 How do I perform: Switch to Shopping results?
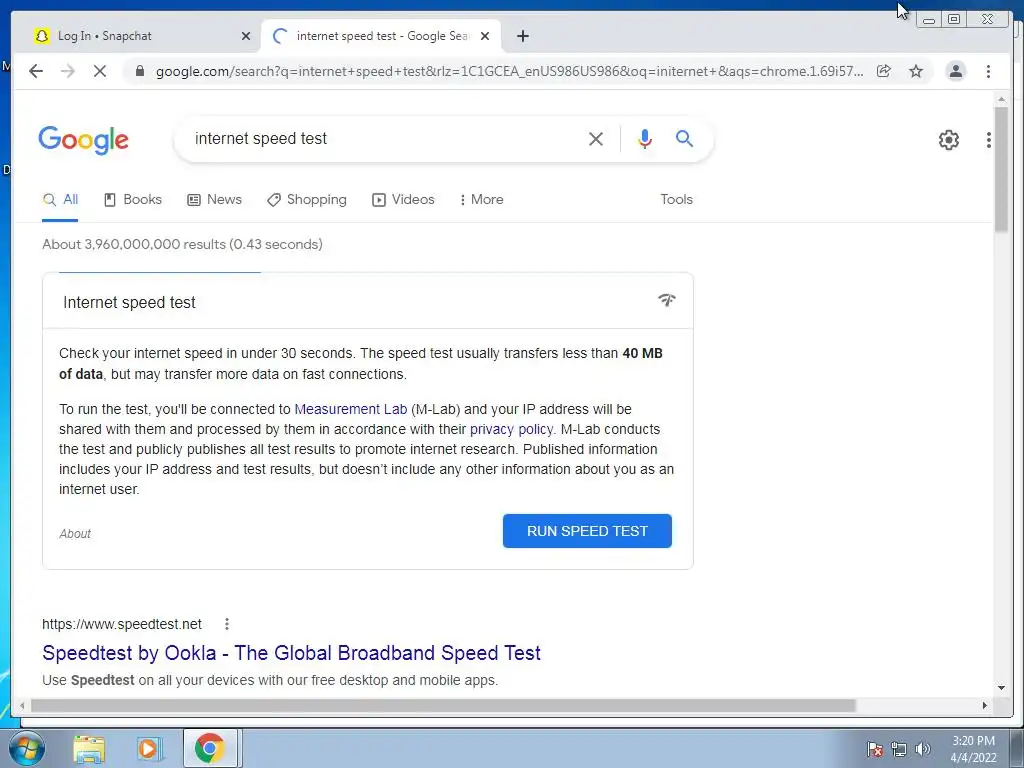pos(307,200)
